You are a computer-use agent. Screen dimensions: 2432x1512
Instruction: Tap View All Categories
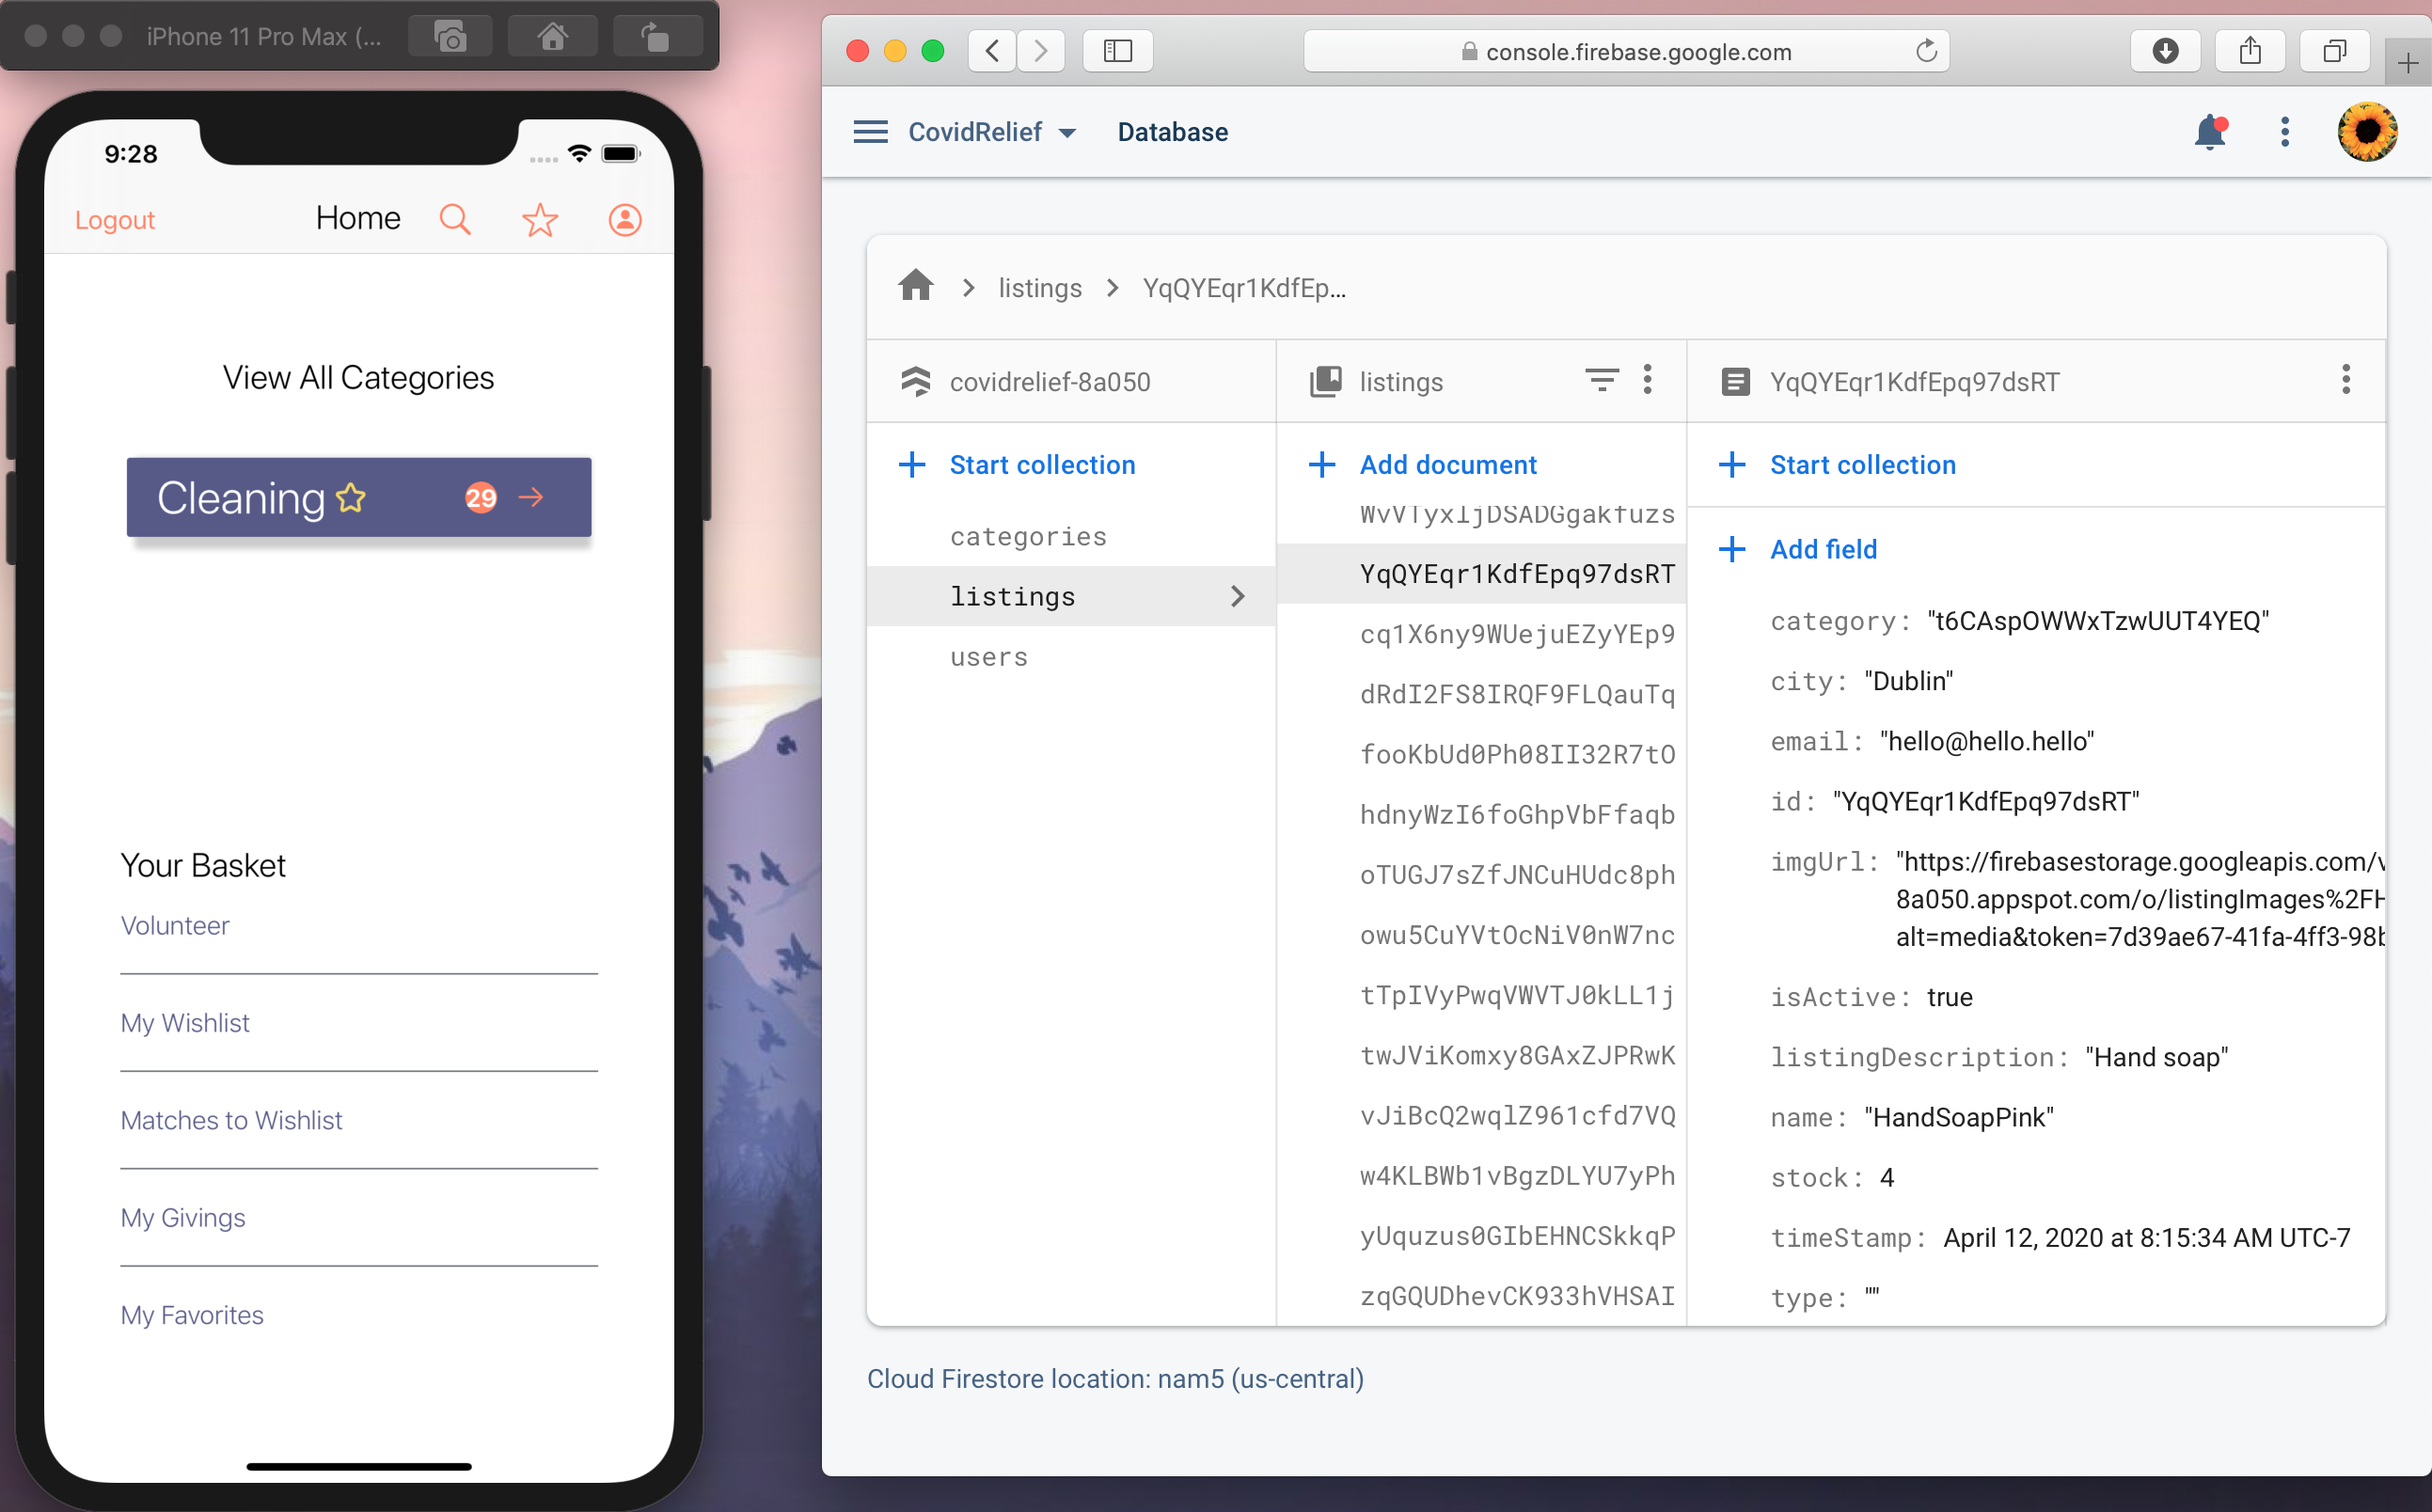coord(358,378)
